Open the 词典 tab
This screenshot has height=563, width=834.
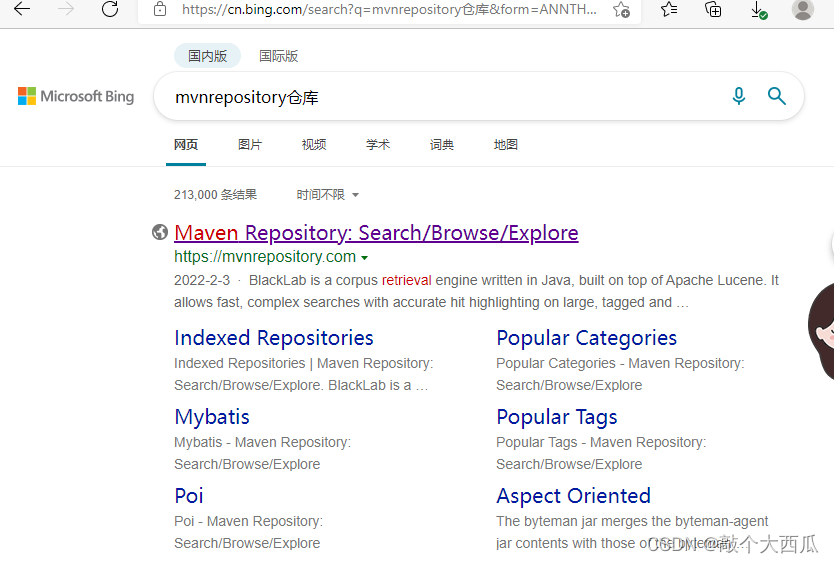click(x=441, y=145)
